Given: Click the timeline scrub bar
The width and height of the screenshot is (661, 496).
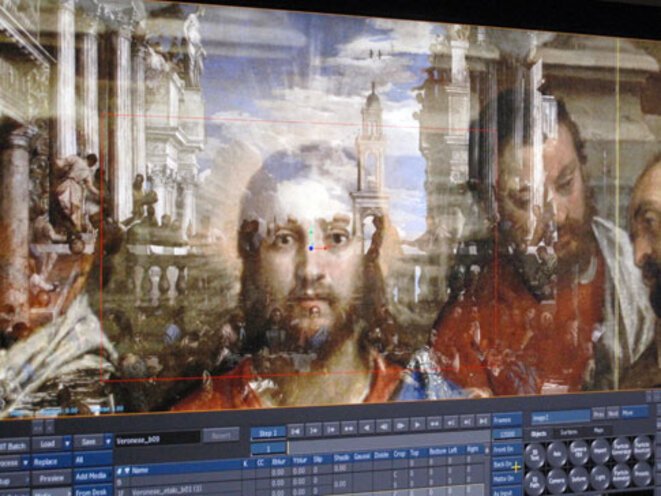Looking at the screenshot, I should click(388, 442).
